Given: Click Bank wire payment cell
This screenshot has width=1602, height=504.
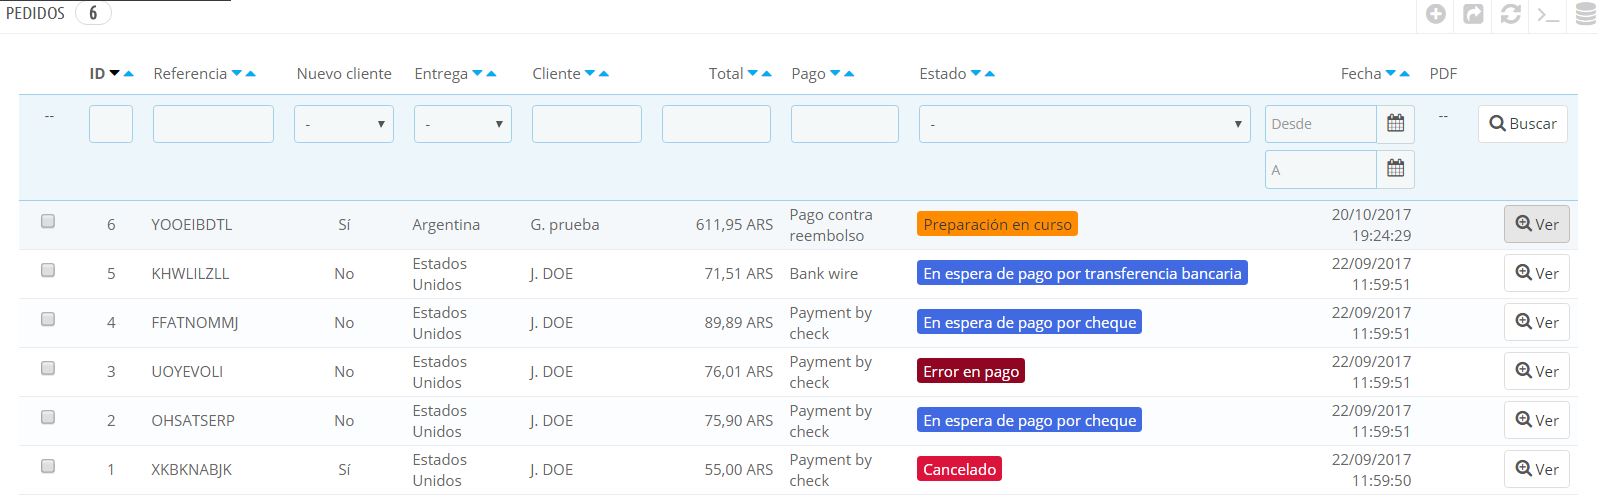Looking at the screenshot, I should pyautogui.click(x=824, y=273).
